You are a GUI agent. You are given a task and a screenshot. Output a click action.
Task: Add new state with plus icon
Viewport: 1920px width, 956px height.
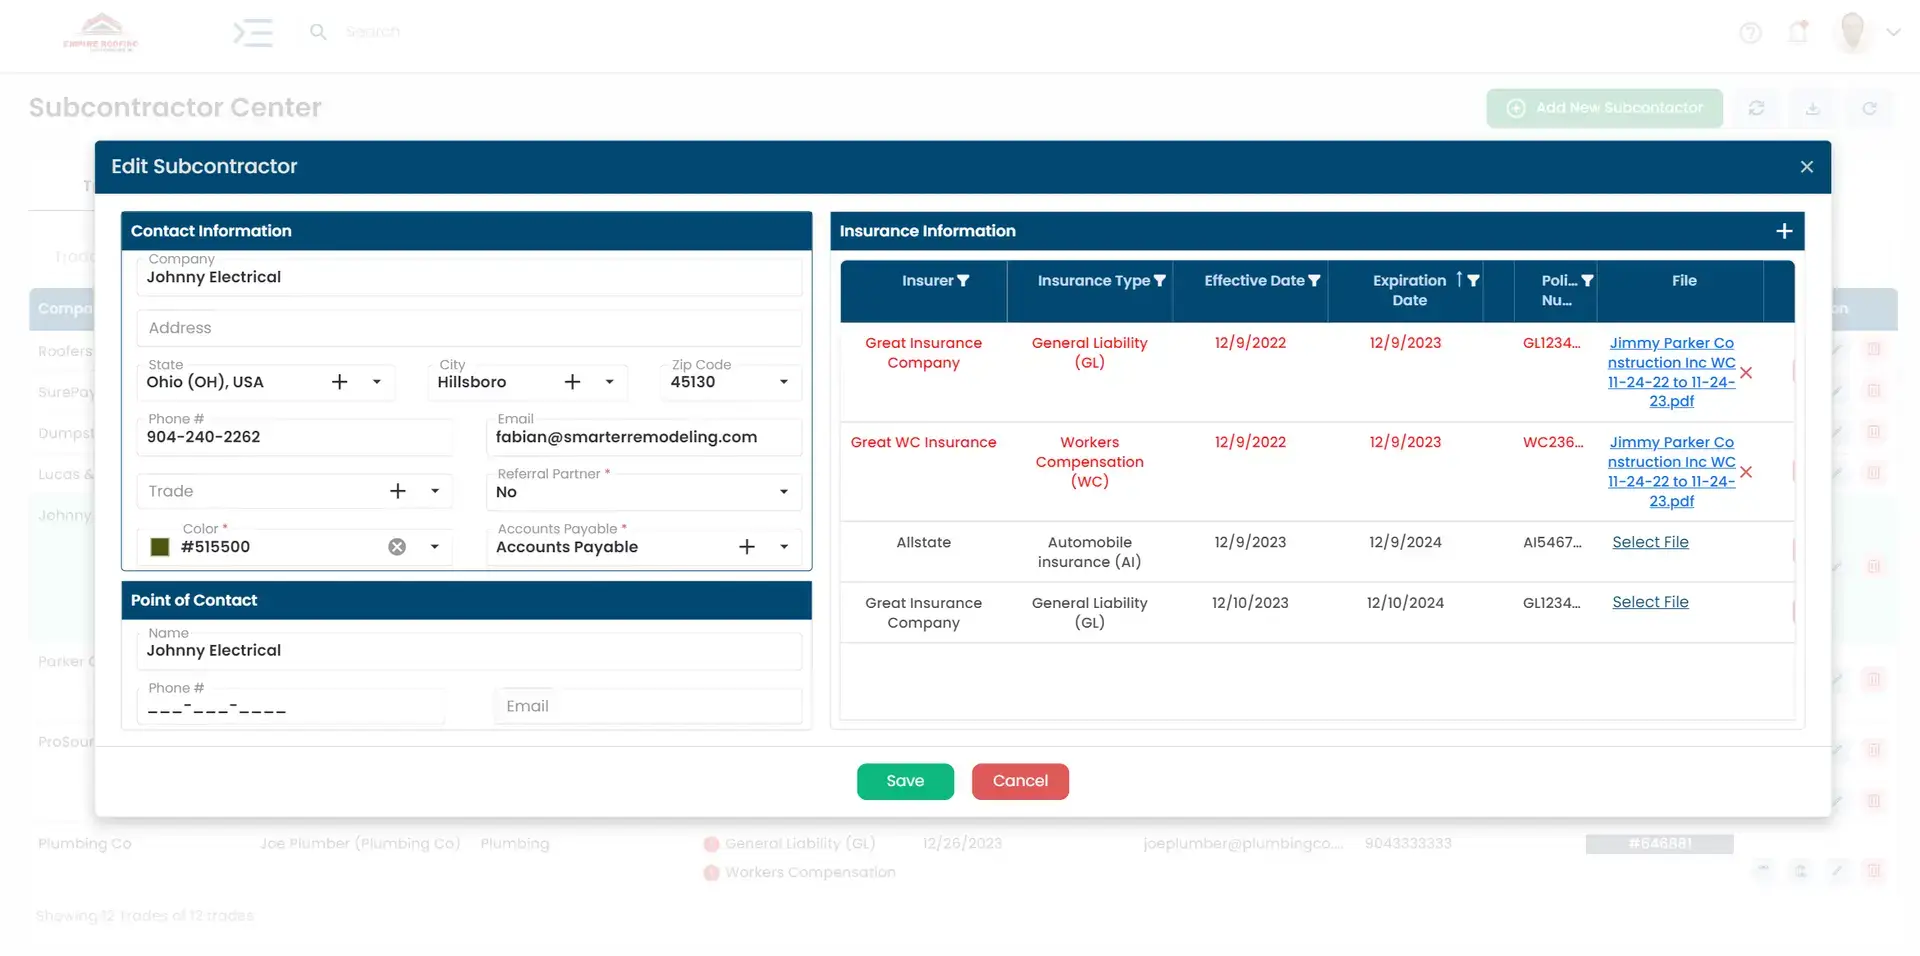point(340,382)
